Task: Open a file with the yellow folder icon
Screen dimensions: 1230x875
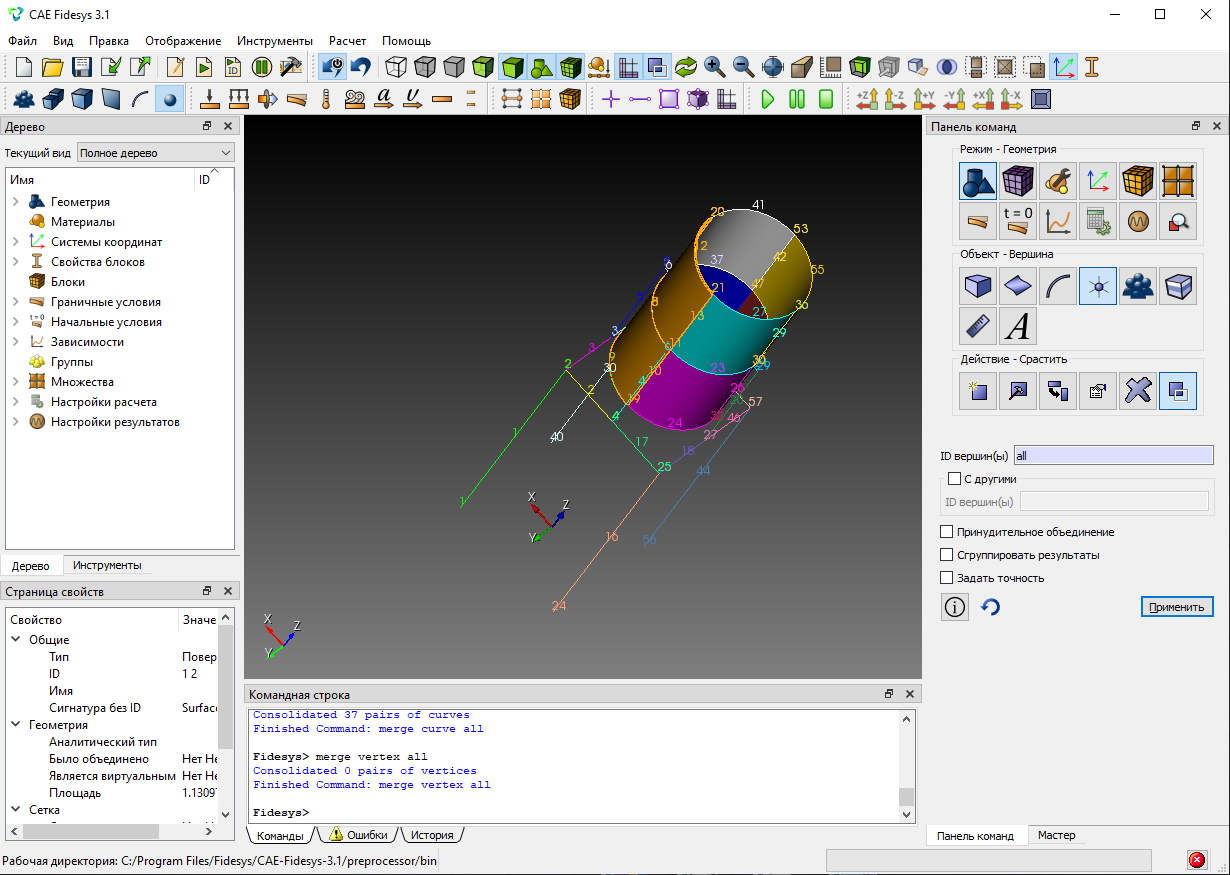Action: pyautogui.click(x=53, y=67)
